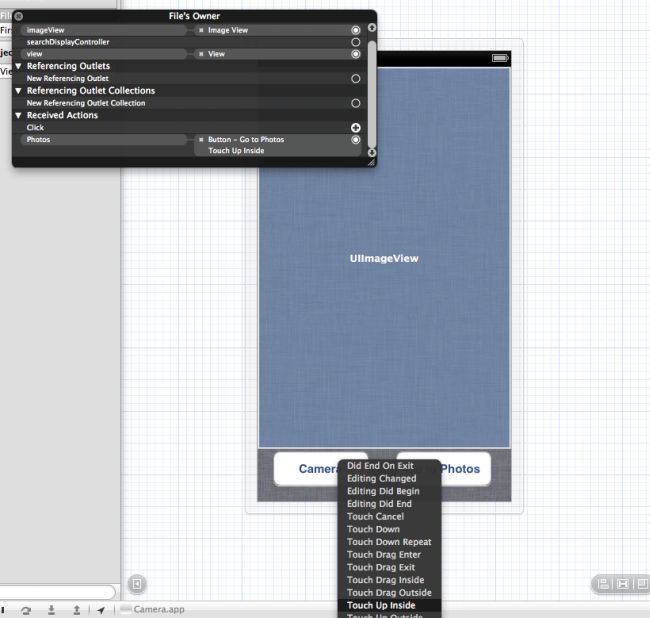Screen dimensions: 650x618
Task: Remove the Button - Go to Photos connection x
Action: coord(201,140)
